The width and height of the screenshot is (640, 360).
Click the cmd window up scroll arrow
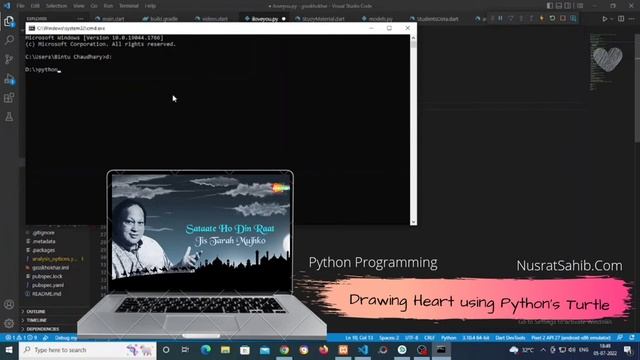coord(413,38)
